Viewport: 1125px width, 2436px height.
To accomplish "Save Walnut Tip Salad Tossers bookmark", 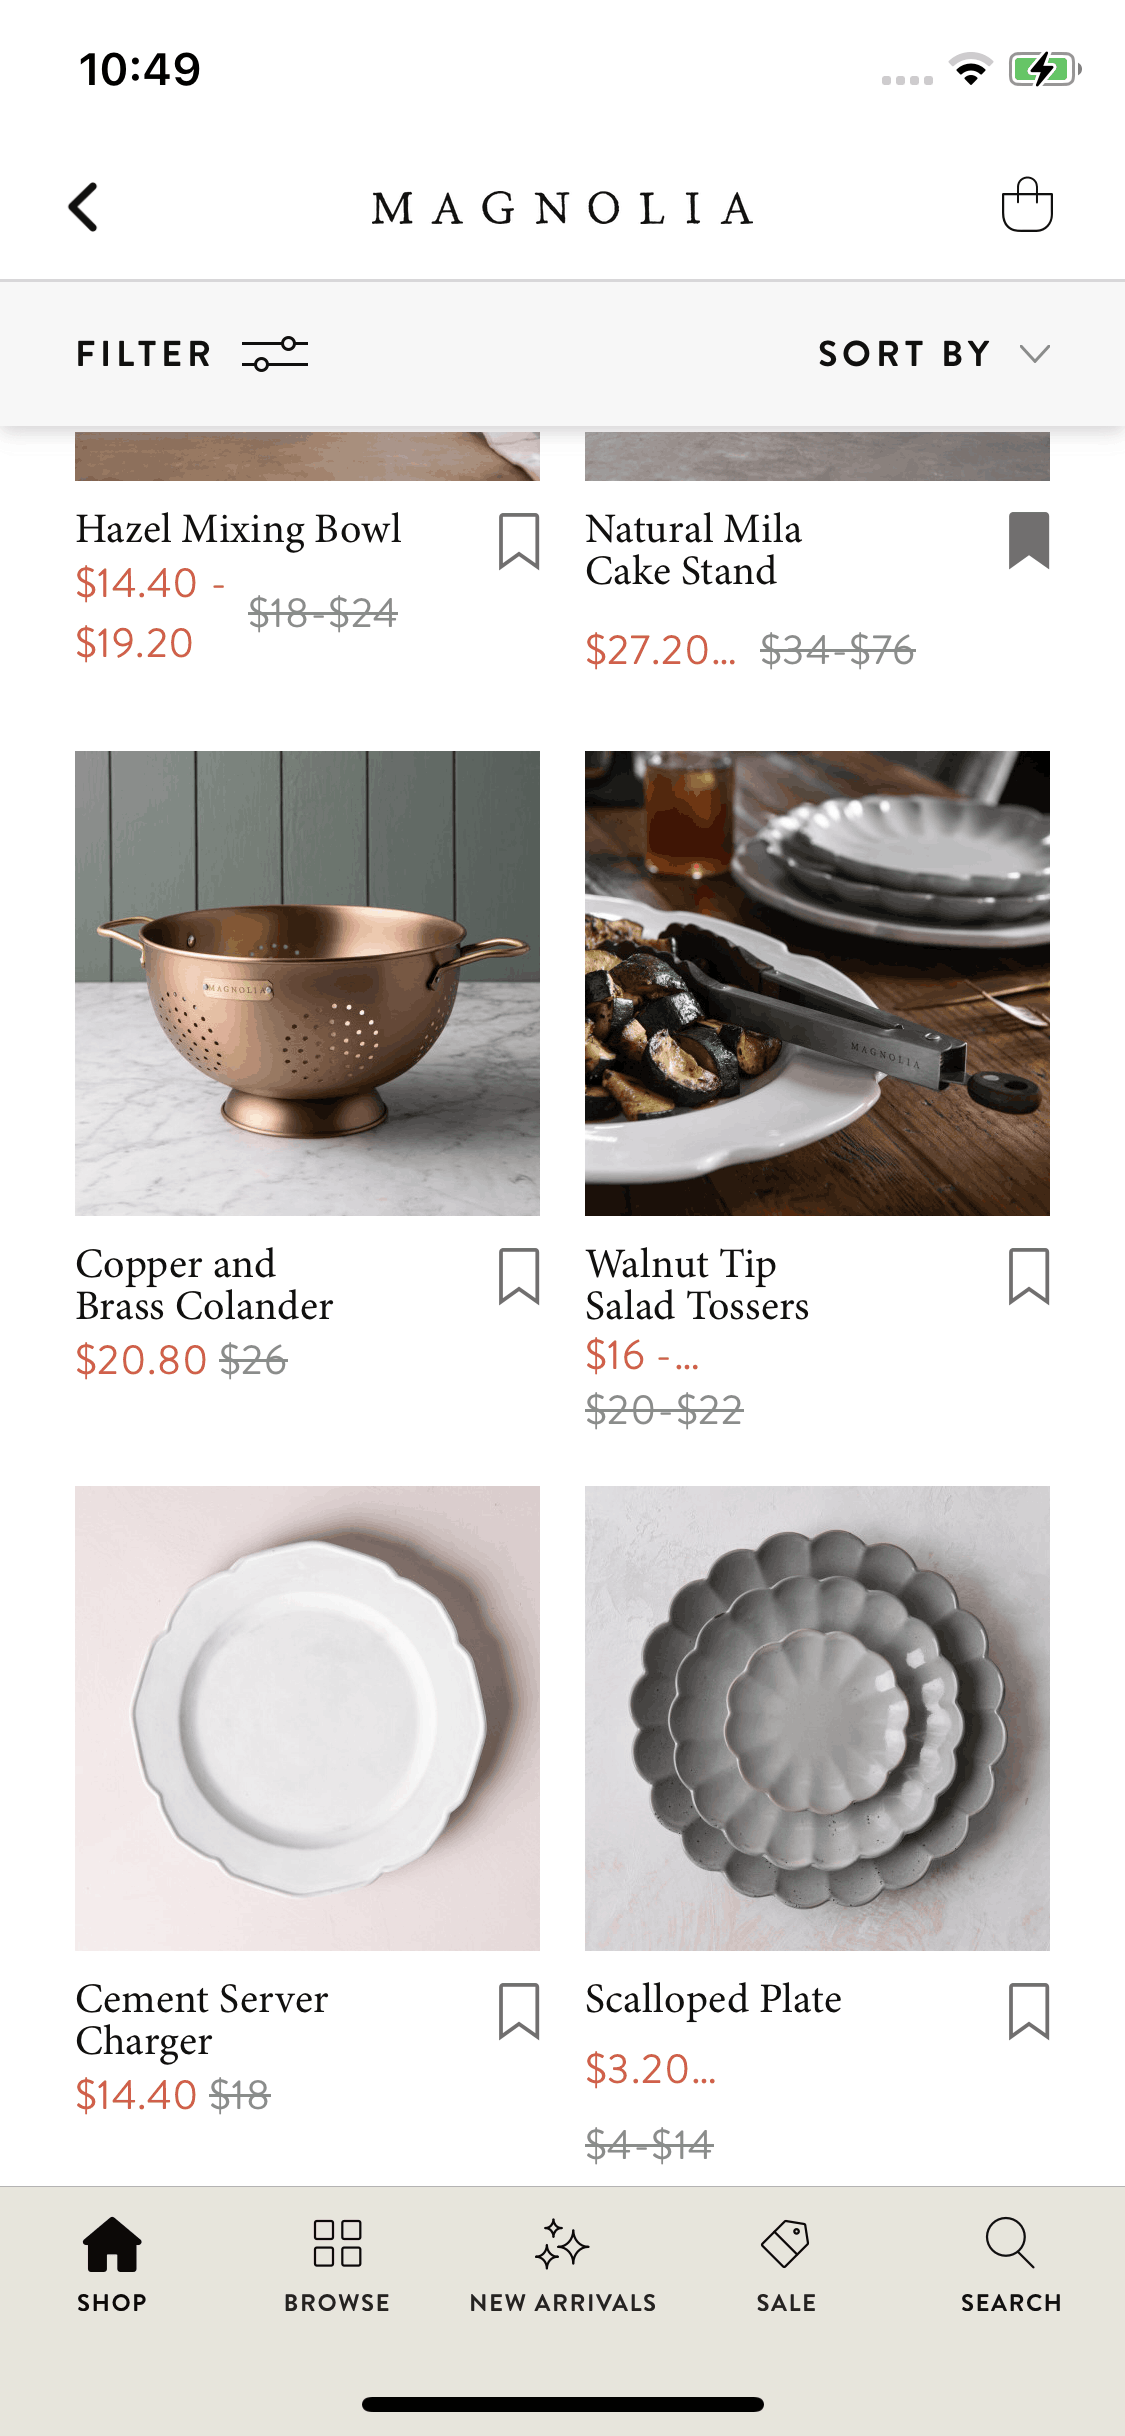I will (x=1029, y=1276).
